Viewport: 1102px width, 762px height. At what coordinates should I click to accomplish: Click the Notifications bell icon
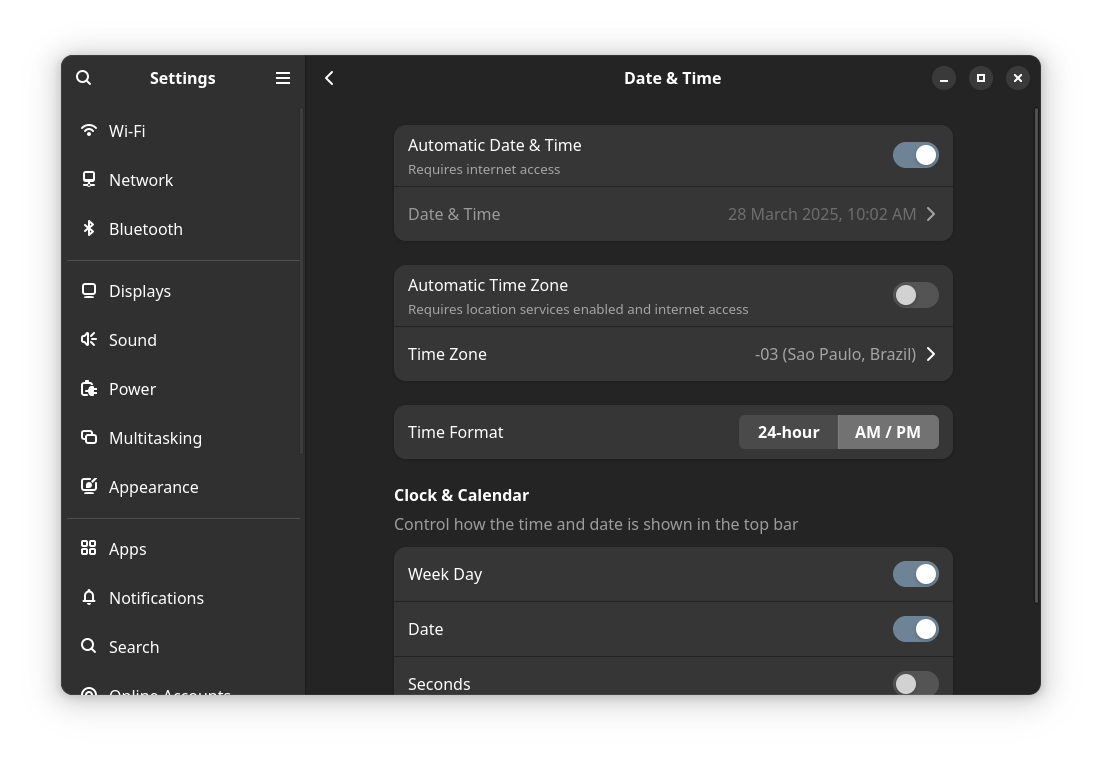(x=89, y=597)
